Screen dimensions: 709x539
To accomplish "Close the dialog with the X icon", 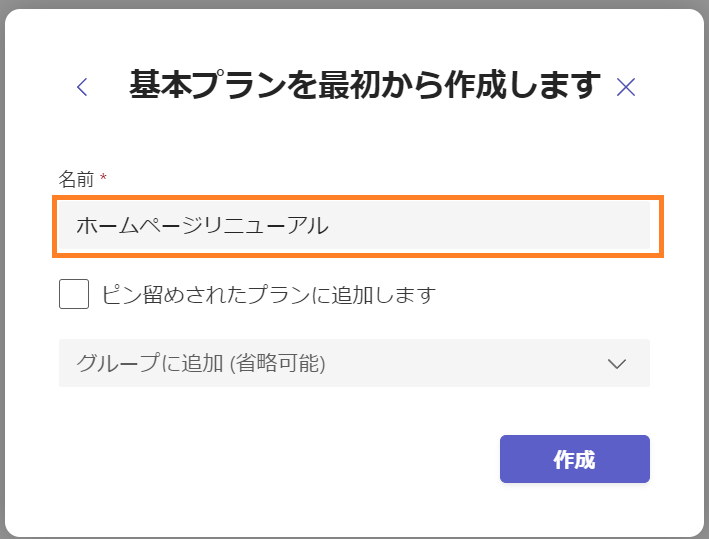I will coord(626,87).
